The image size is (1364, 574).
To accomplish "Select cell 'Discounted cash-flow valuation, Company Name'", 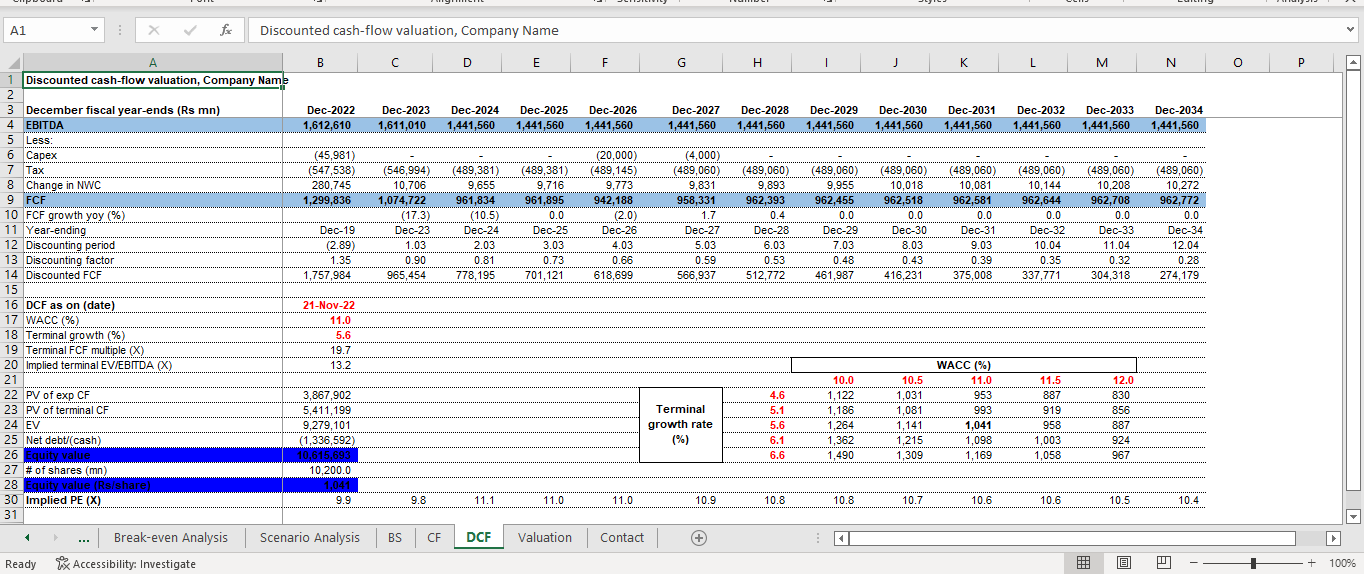I will pyautogui.click(x=152, y=80).
